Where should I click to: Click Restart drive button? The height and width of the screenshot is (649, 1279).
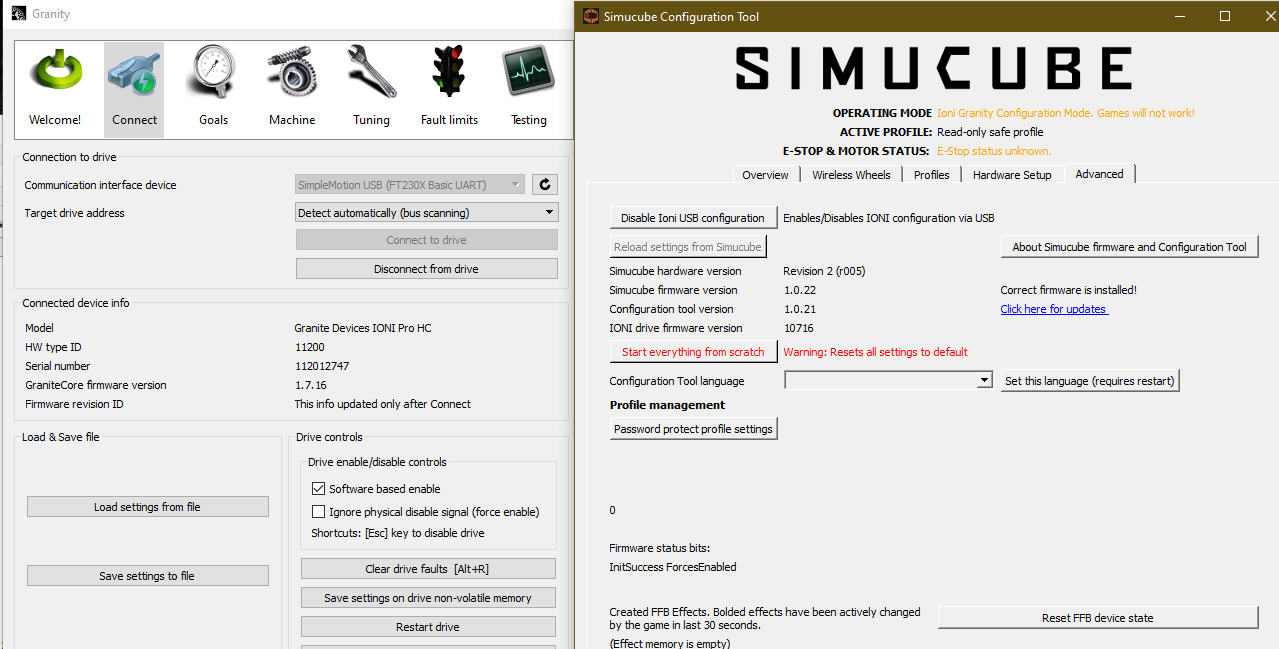(428, 627)
